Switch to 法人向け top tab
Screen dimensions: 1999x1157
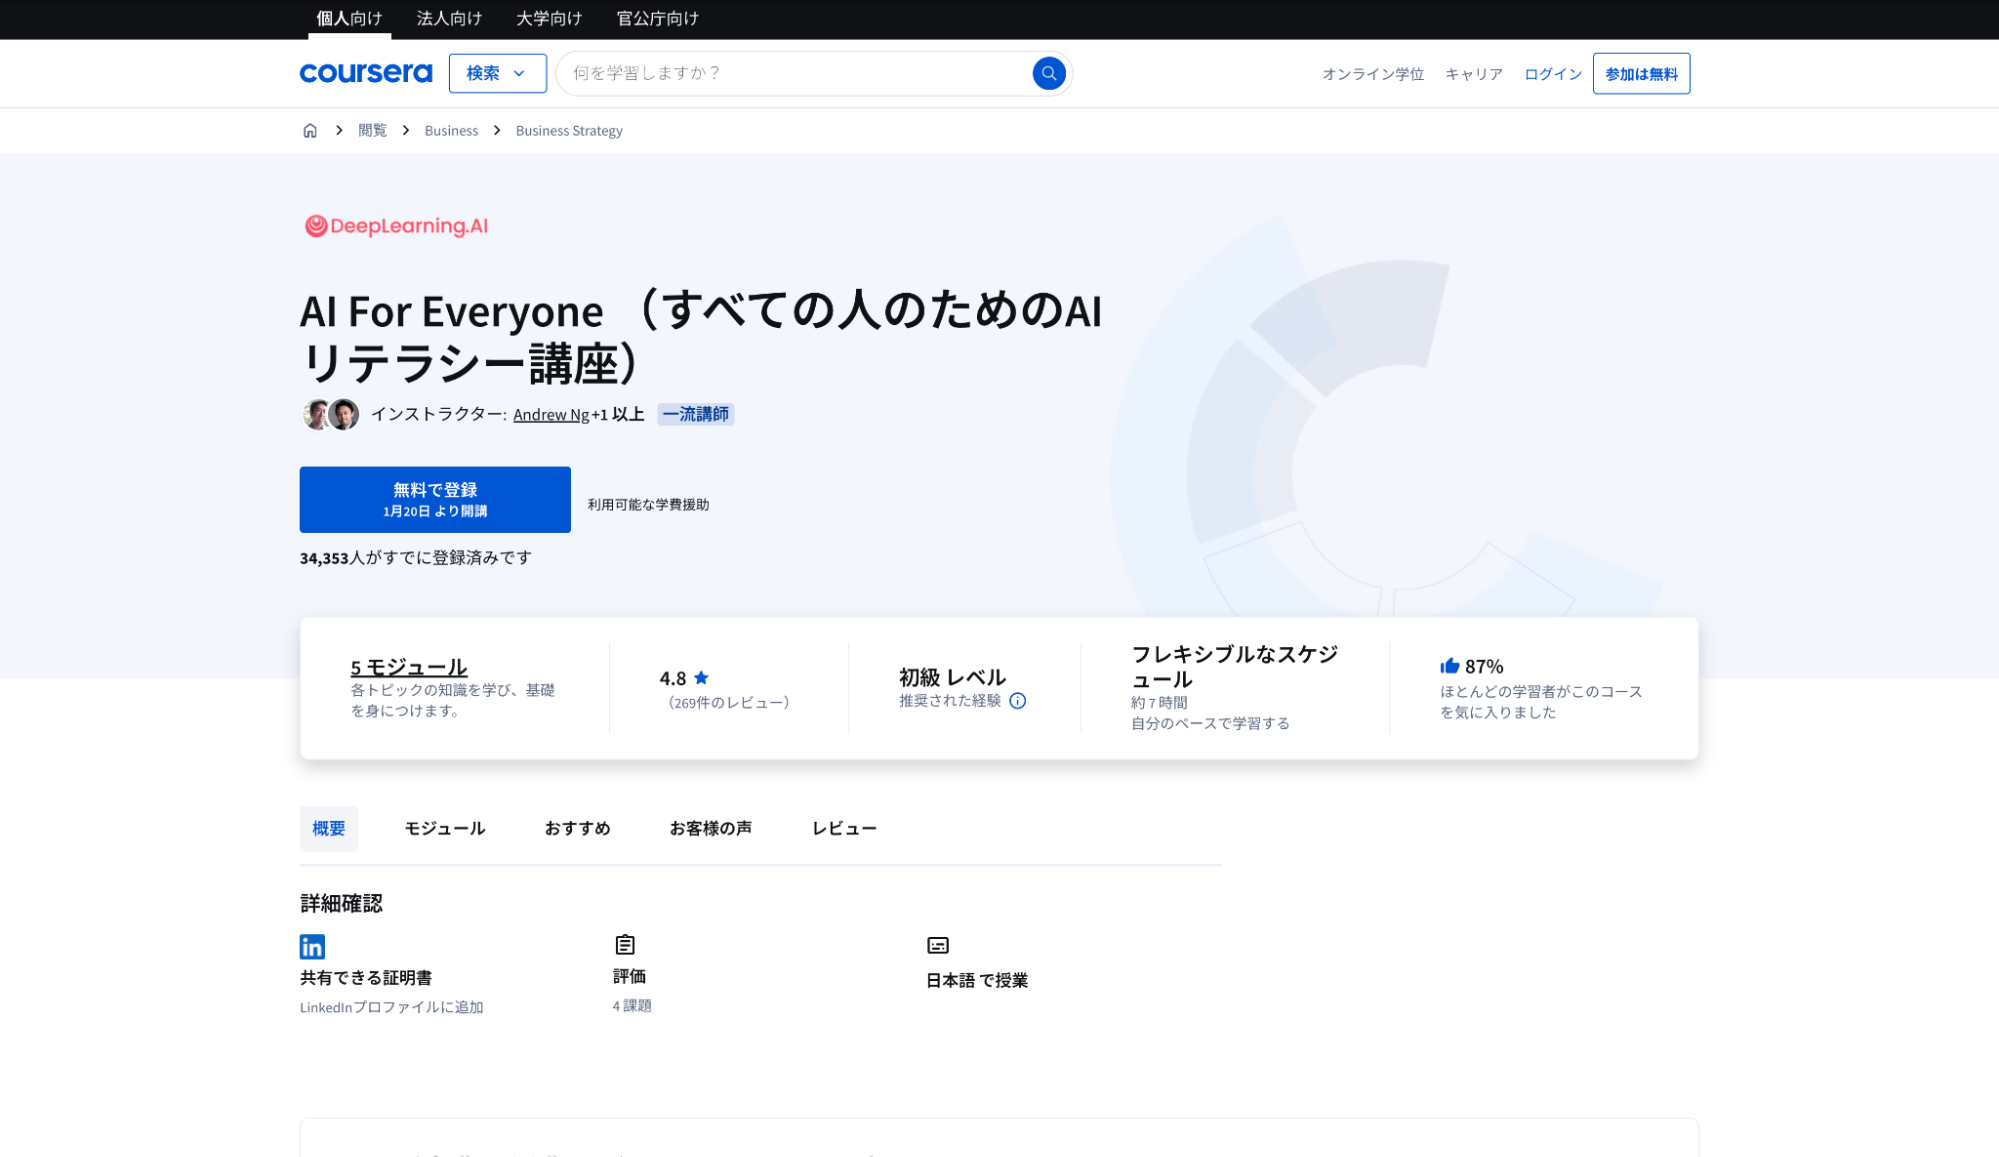[449, 18]
